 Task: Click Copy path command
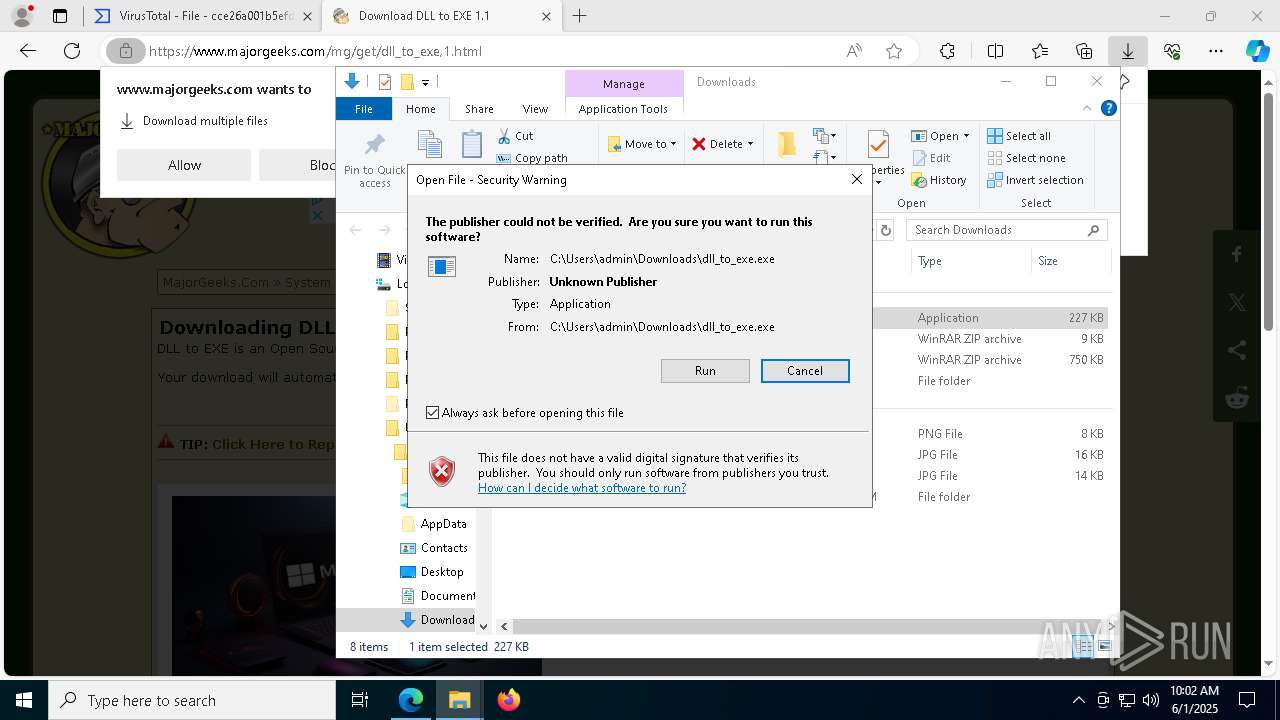pos(532,158)
